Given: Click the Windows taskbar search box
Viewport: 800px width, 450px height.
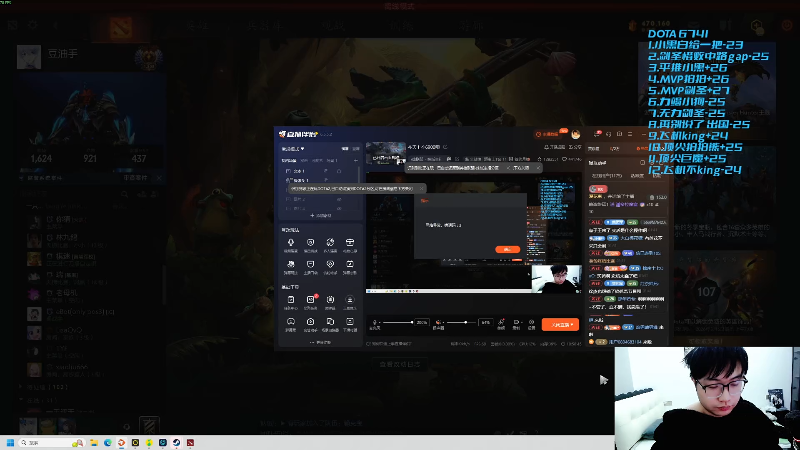Looking at the screenshot, I should pyautogui.click(x=51, y=442).
